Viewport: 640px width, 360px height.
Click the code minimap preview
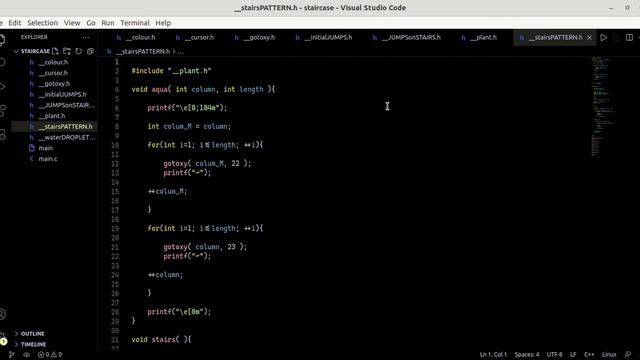tap(603, 106)
